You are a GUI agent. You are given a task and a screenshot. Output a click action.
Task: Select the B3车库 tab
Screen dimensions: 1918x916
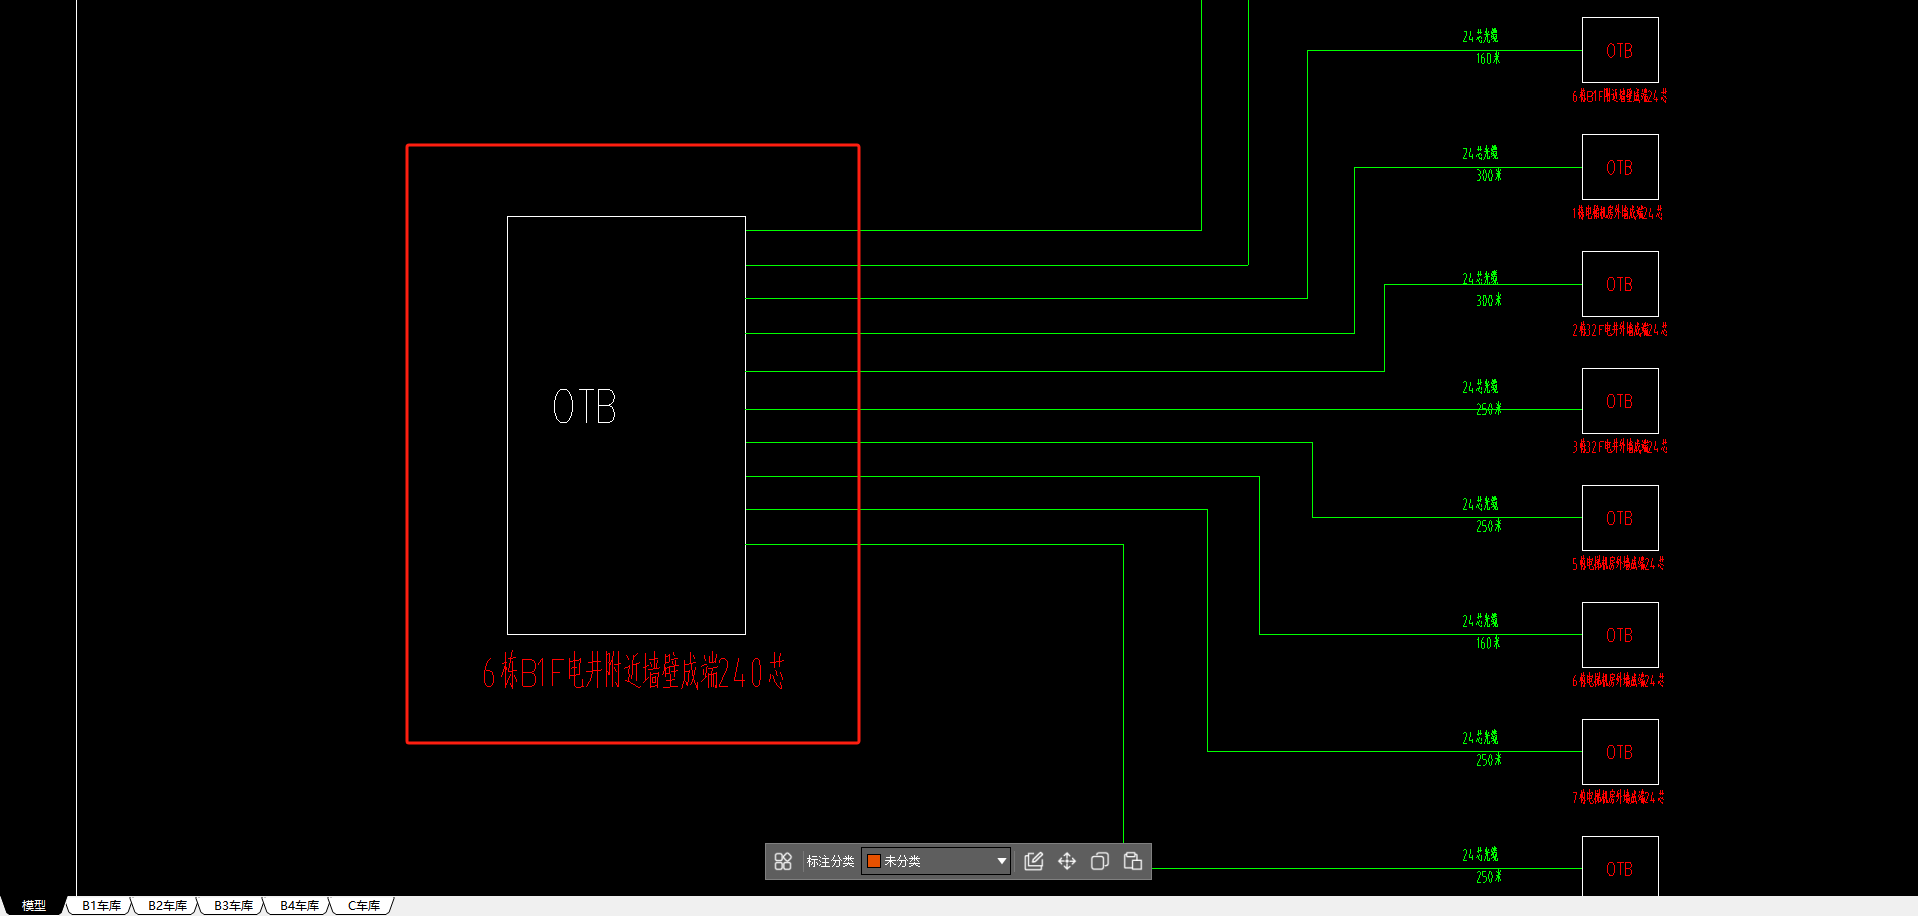[x=233, y=906]
